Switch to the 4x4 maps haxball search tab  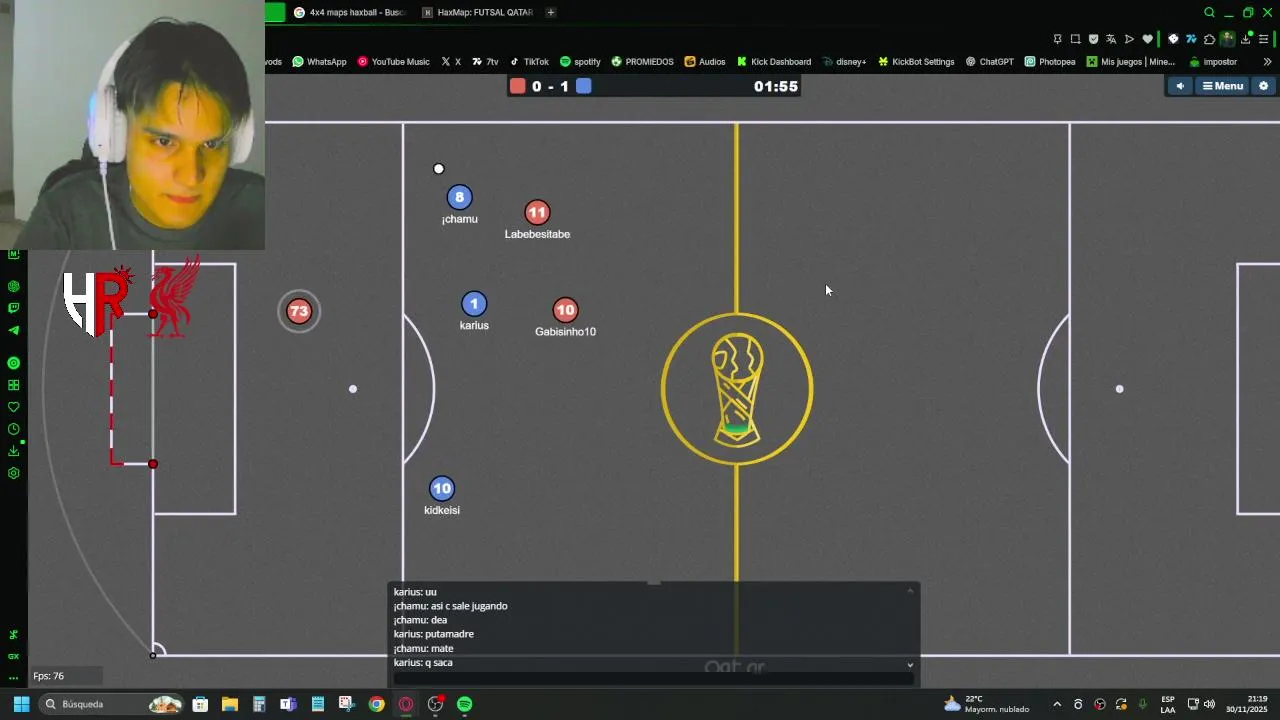pos(350,12)
